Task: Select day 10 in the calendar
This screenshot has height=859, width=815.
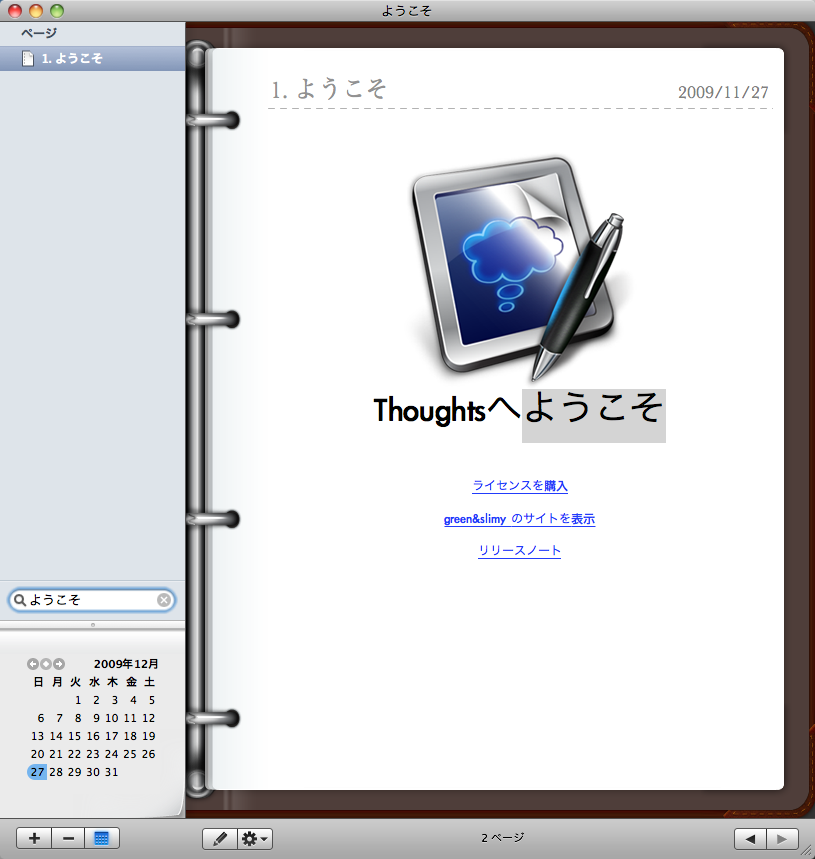Action: pyautogui.click(x=112, y=718)
